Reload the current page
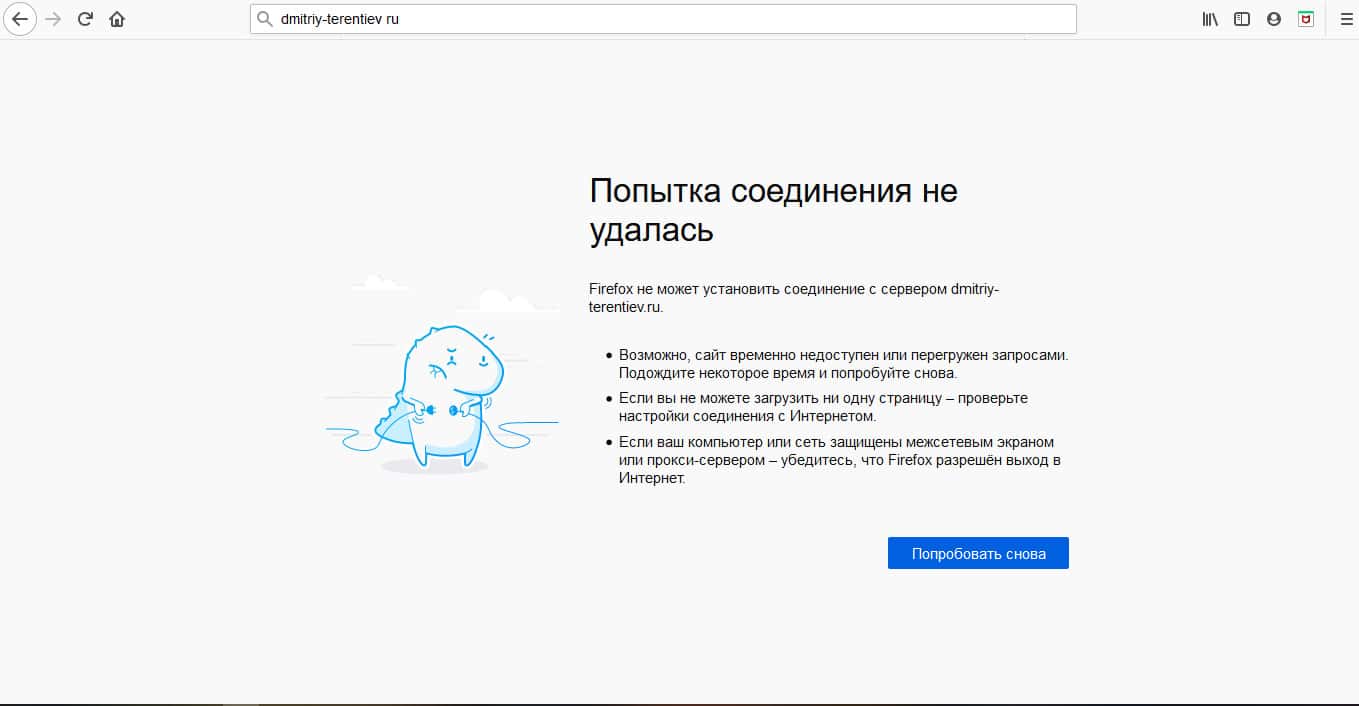Viewport: 1359px width, 706px height. [x=85, y=19]
